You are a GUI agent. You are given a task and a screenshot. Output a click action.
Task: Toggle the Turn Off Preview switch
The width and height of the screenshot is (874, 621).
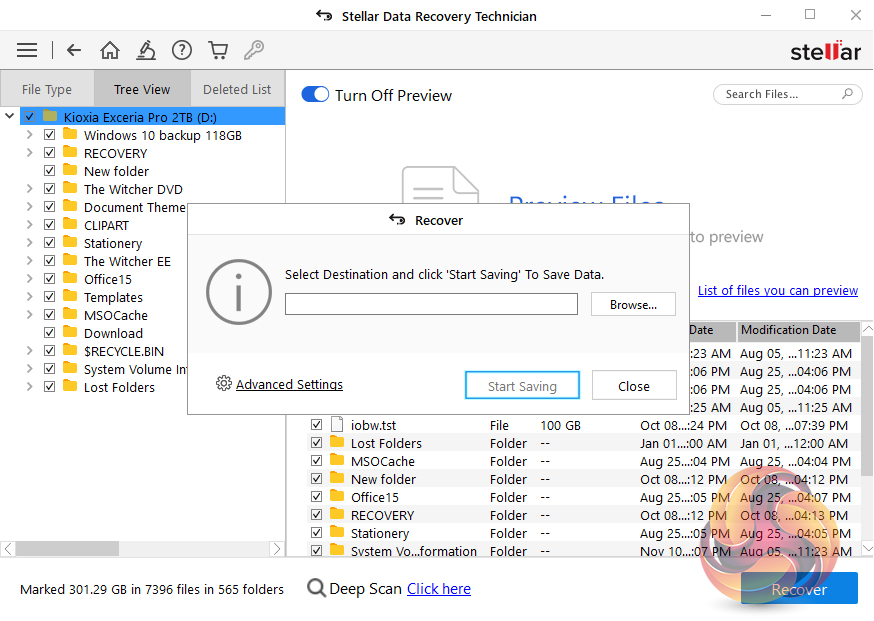click(315, 94)
